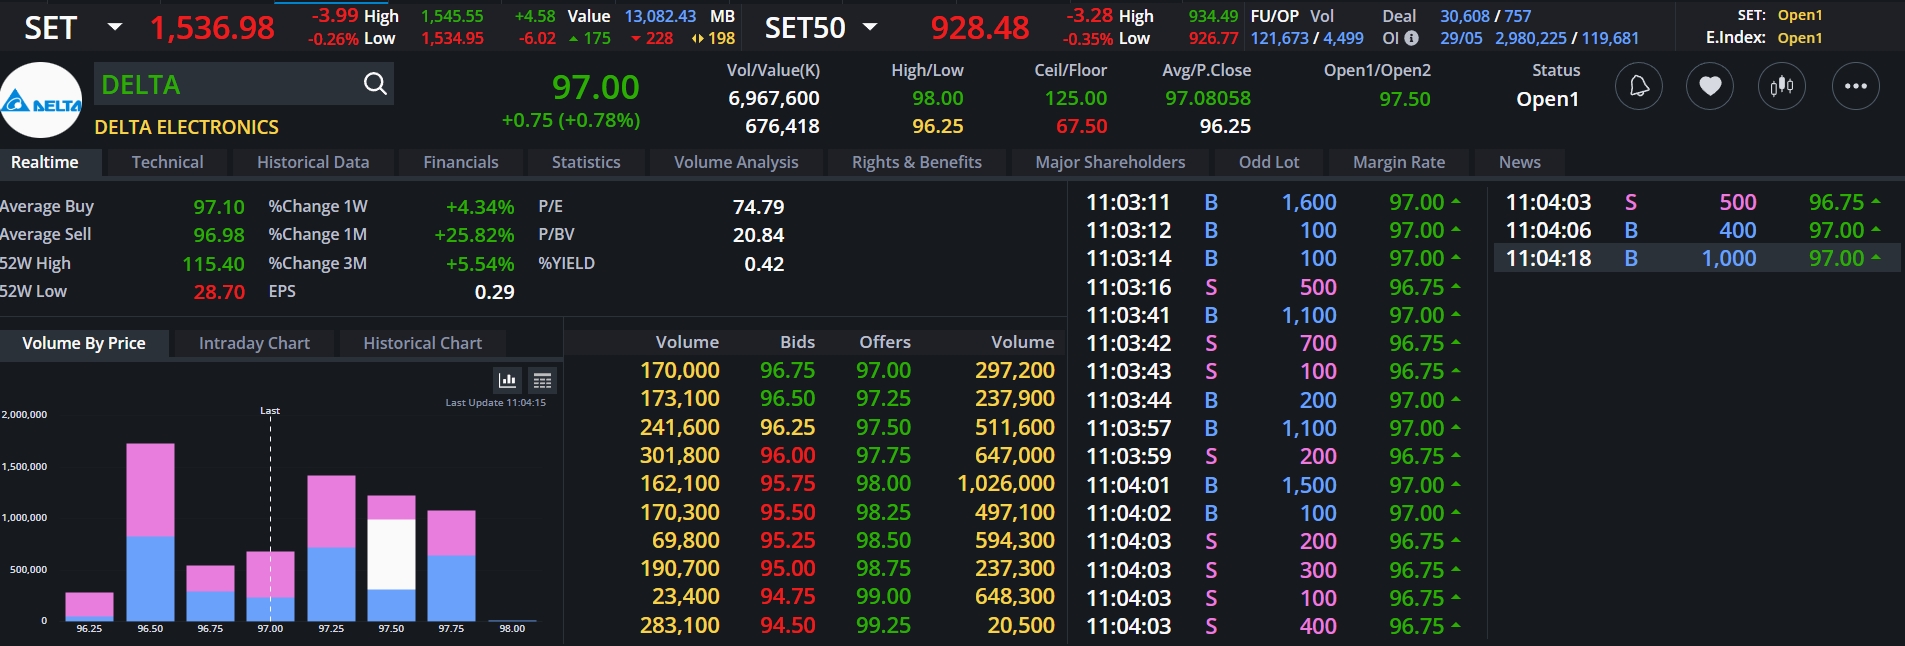Click the "Last" marker line label on chart
Image resolution: width=1905 pixels, height=646 pixels.
(x=270, y=411)
